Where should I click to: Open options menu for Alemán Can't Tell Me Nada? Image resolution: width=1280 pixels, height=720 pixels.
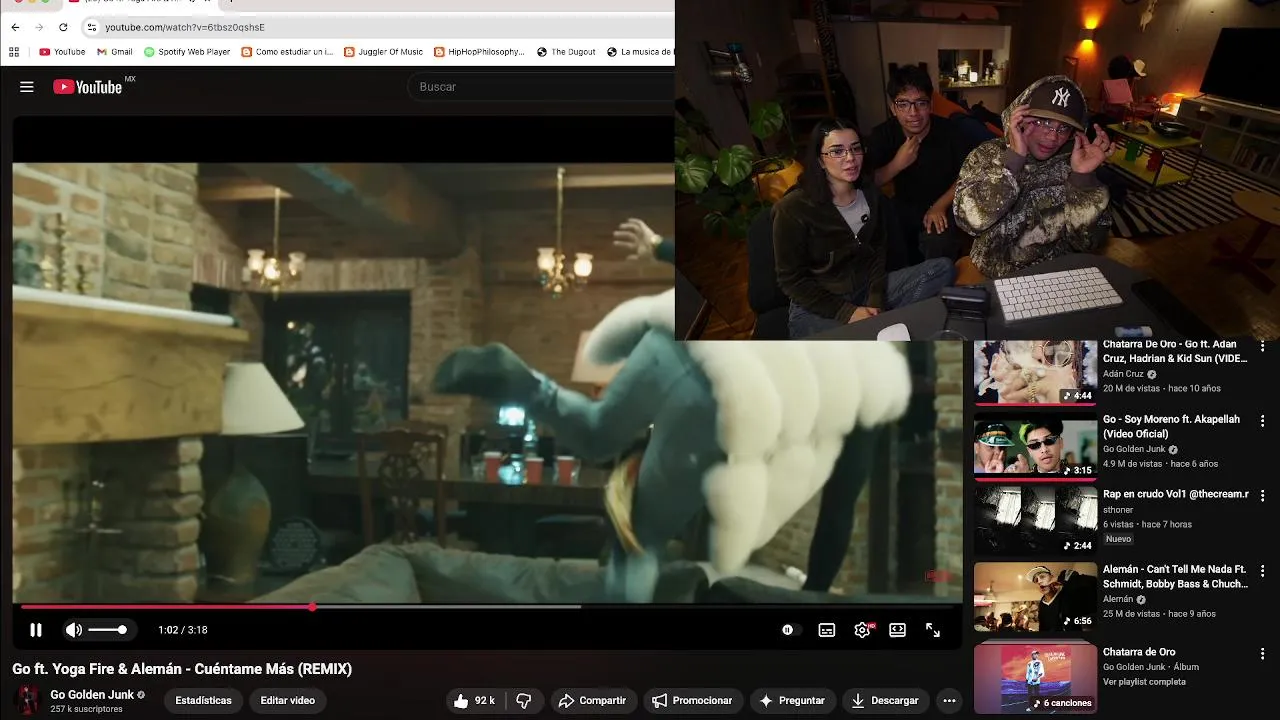pyautogui.click(x=1263, y=571)
